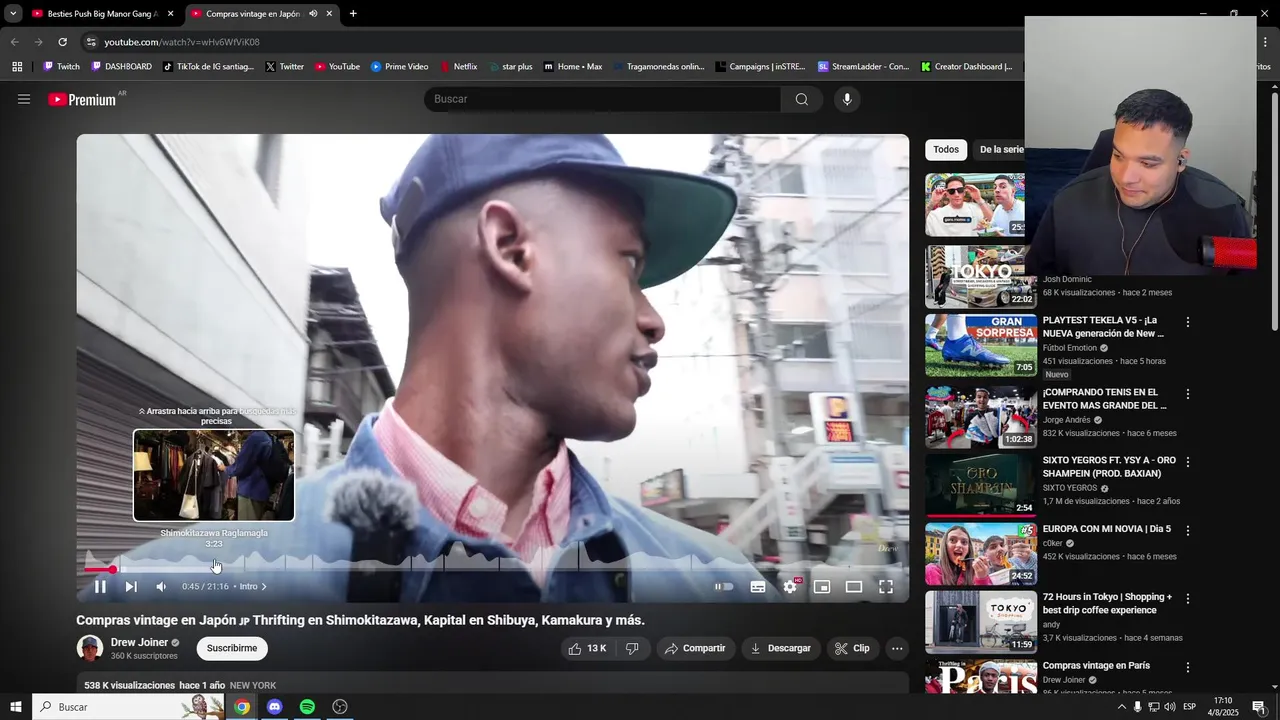Open the 72 Hours in Tokyo thumbnail
This screenshot has height=720, width=1280.
coord(981,622)
